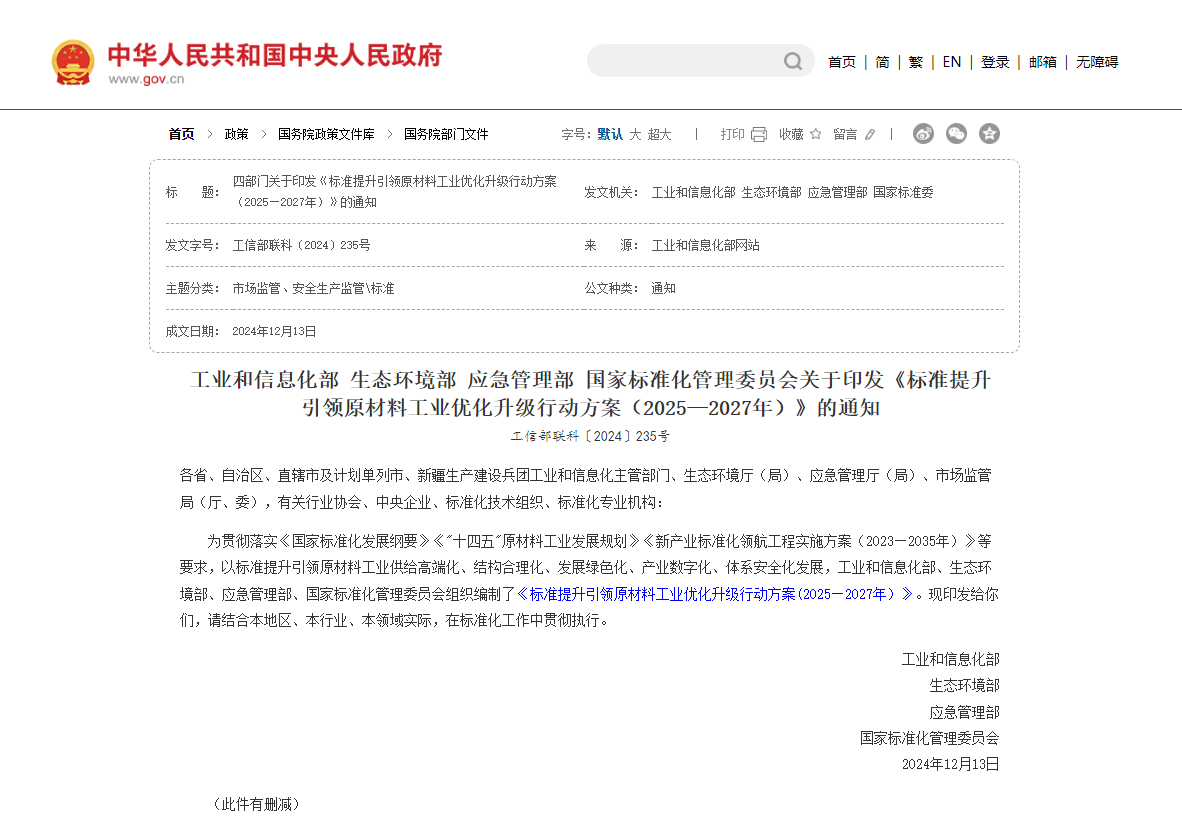This screenshot has width=1182, height=817.
Task: Switch to traditional Chinese 繁
Action: tap(916, 62)
